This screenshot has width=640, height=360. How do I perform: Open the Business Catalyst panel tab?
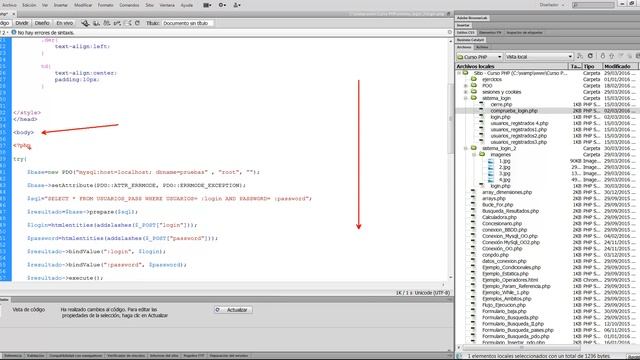470,40
